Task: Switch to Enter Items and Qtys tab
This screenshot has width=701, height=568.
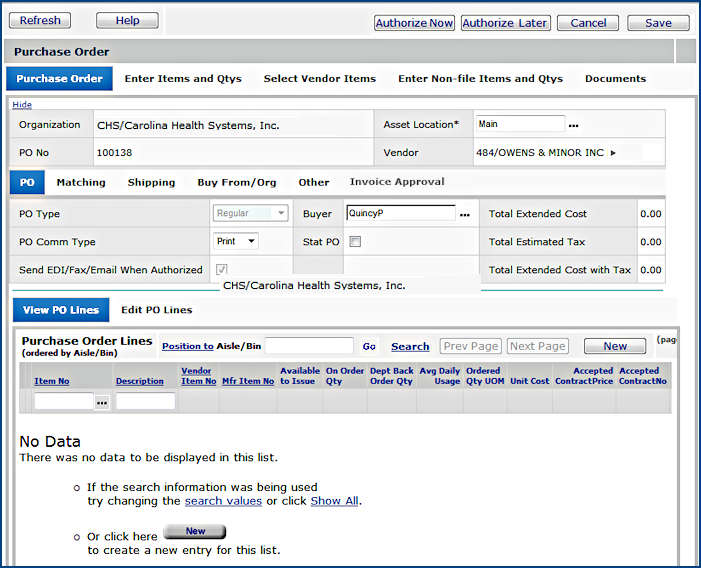Action: coord(183,79)
